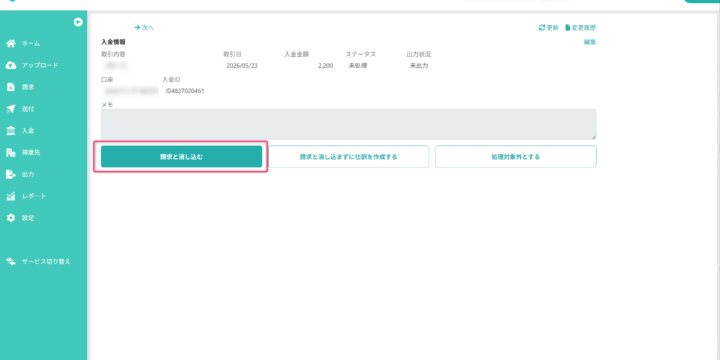Click the deposit amount 2,200
Image resolution: width=720 pixels, height=360 pixels.
[326, 66]
